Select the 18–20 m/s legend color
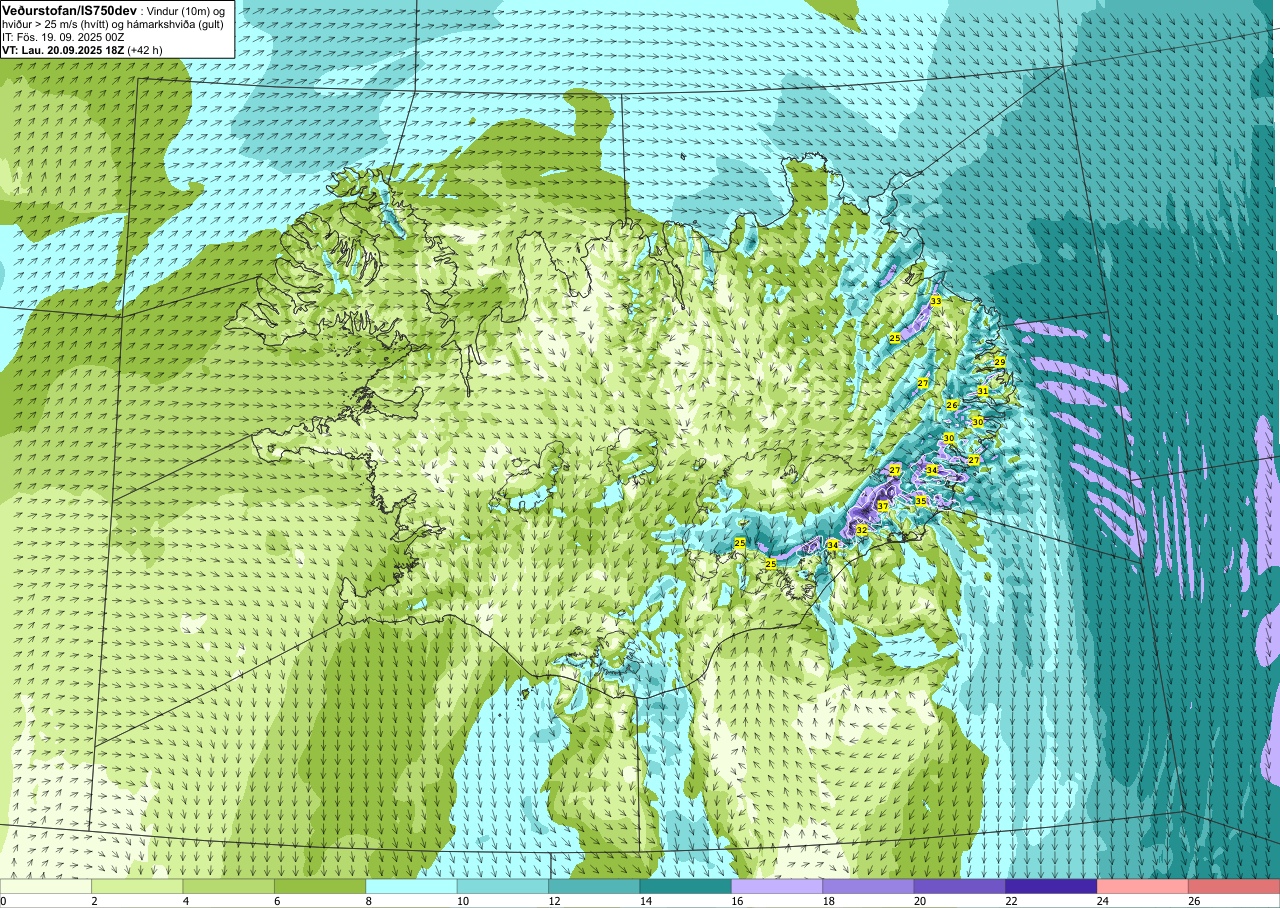1280x908 pixels. pyautogui.click(x=868, y=886)
